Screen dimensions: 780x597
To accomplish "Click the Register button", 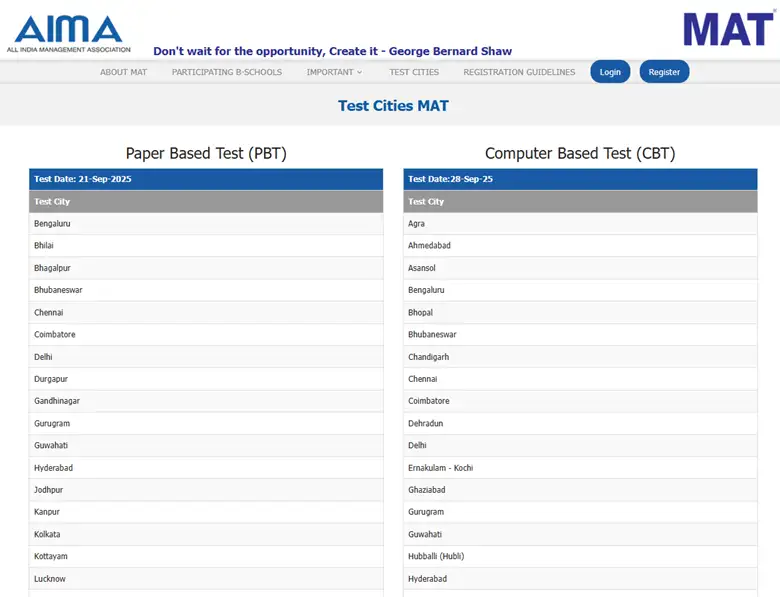I will pyautogui.click(x=664, y=72).
